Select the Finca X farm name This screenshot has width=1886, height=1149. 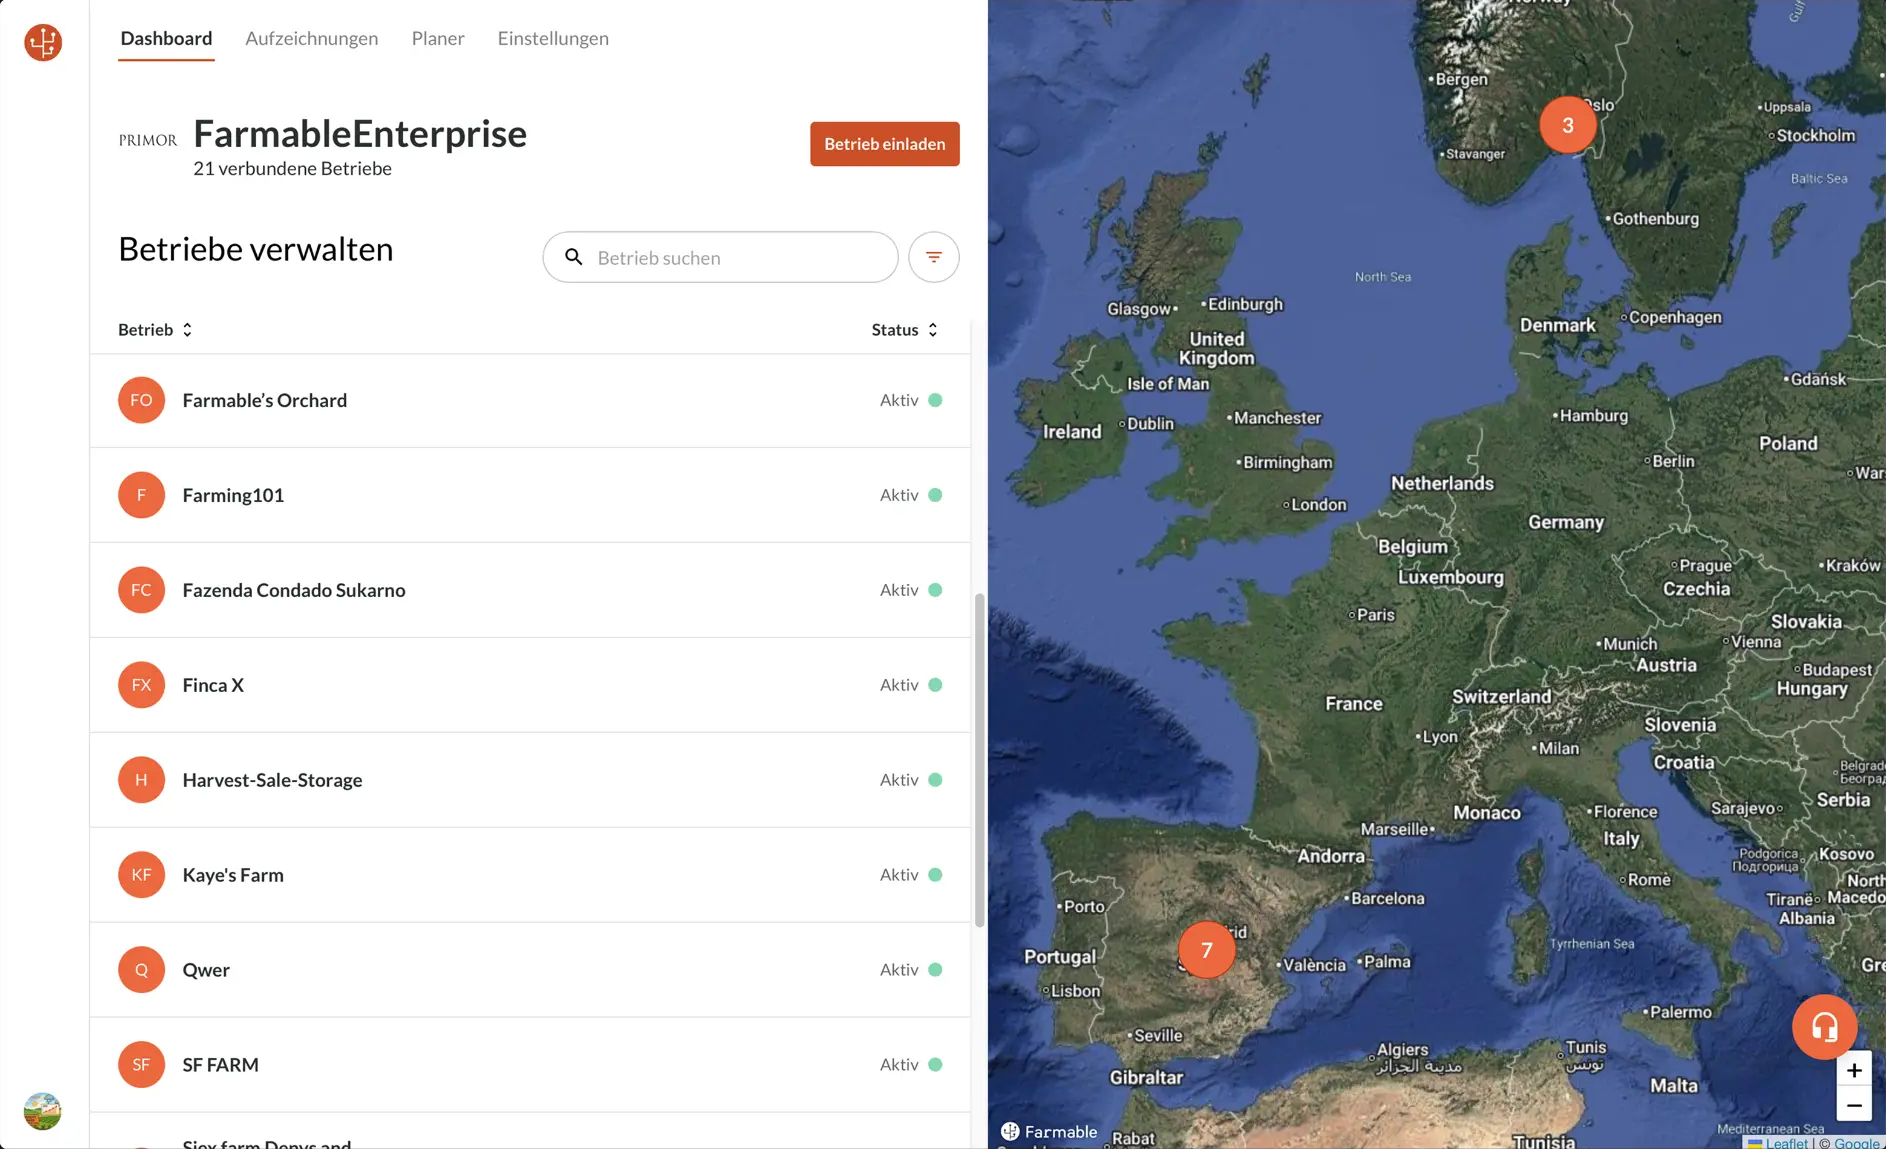tap(213, 685)
